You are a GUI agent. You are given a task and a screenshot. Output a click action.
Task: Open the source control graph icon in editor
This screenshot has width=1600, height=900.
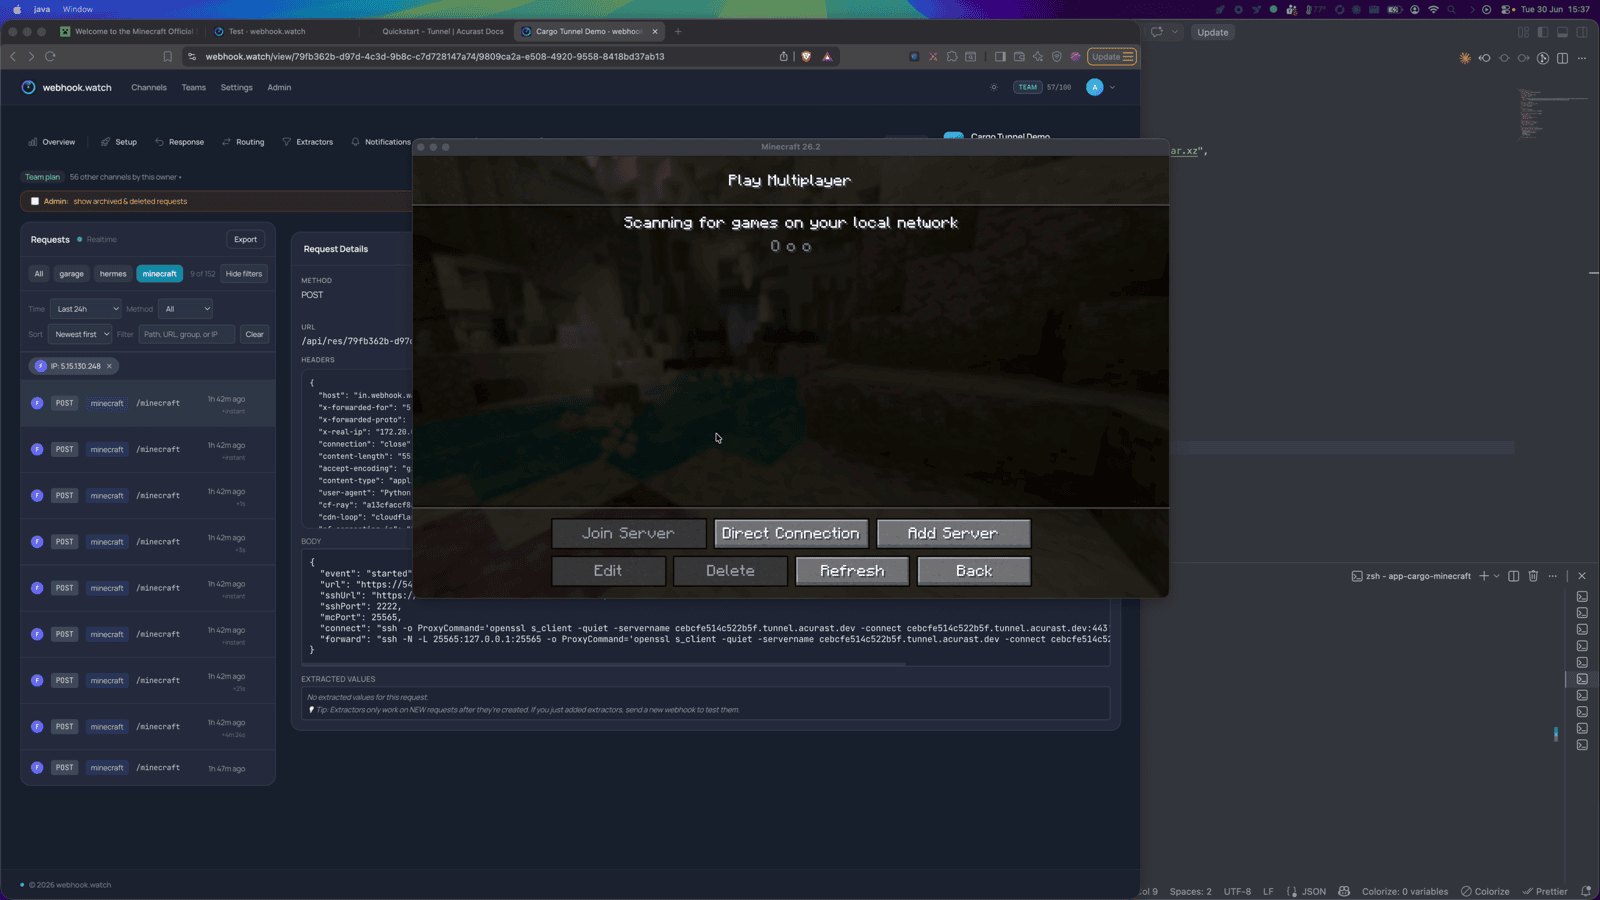click(1543, 58)
